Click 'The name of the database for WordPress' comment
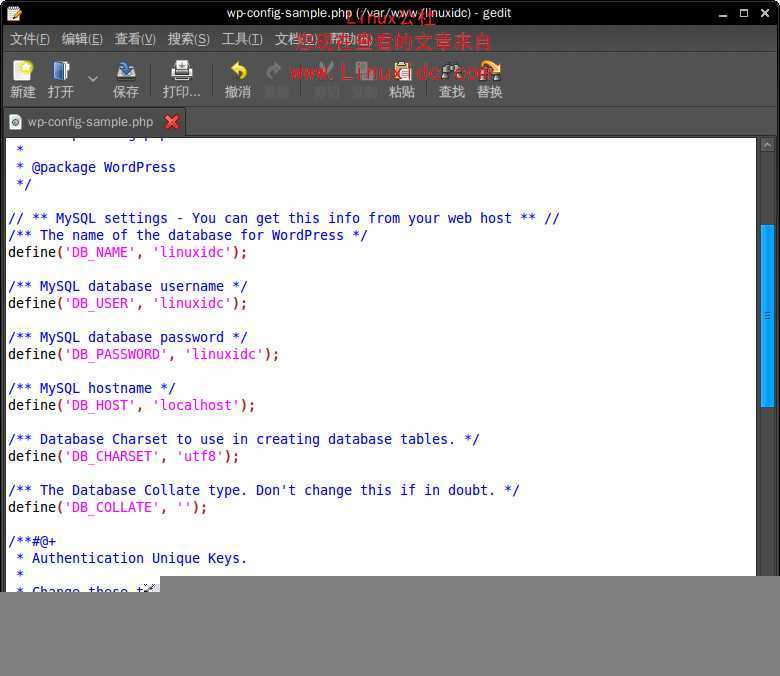Image resolution: width=780 pixels, height=676 pixels. (188, 235)
